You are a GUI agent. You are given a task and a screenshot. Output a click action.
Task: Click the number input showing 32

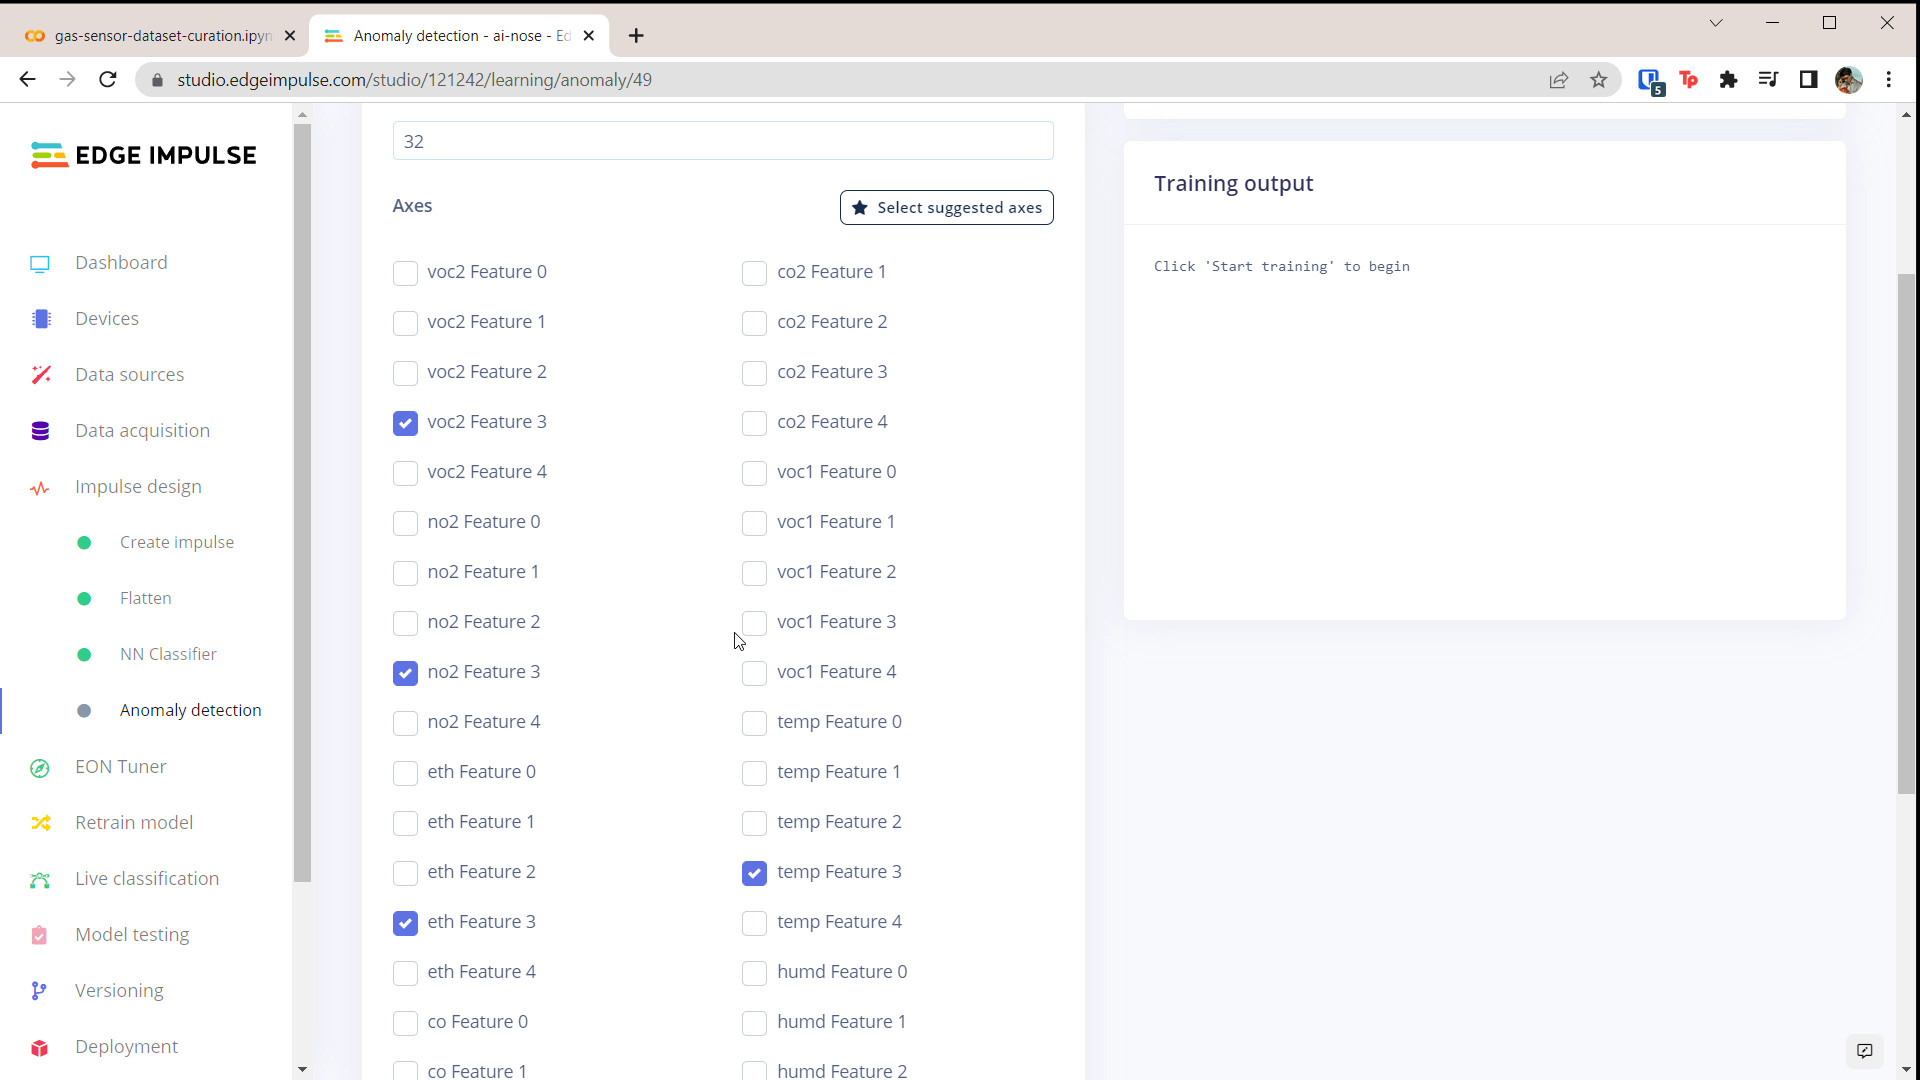(722, 141)
